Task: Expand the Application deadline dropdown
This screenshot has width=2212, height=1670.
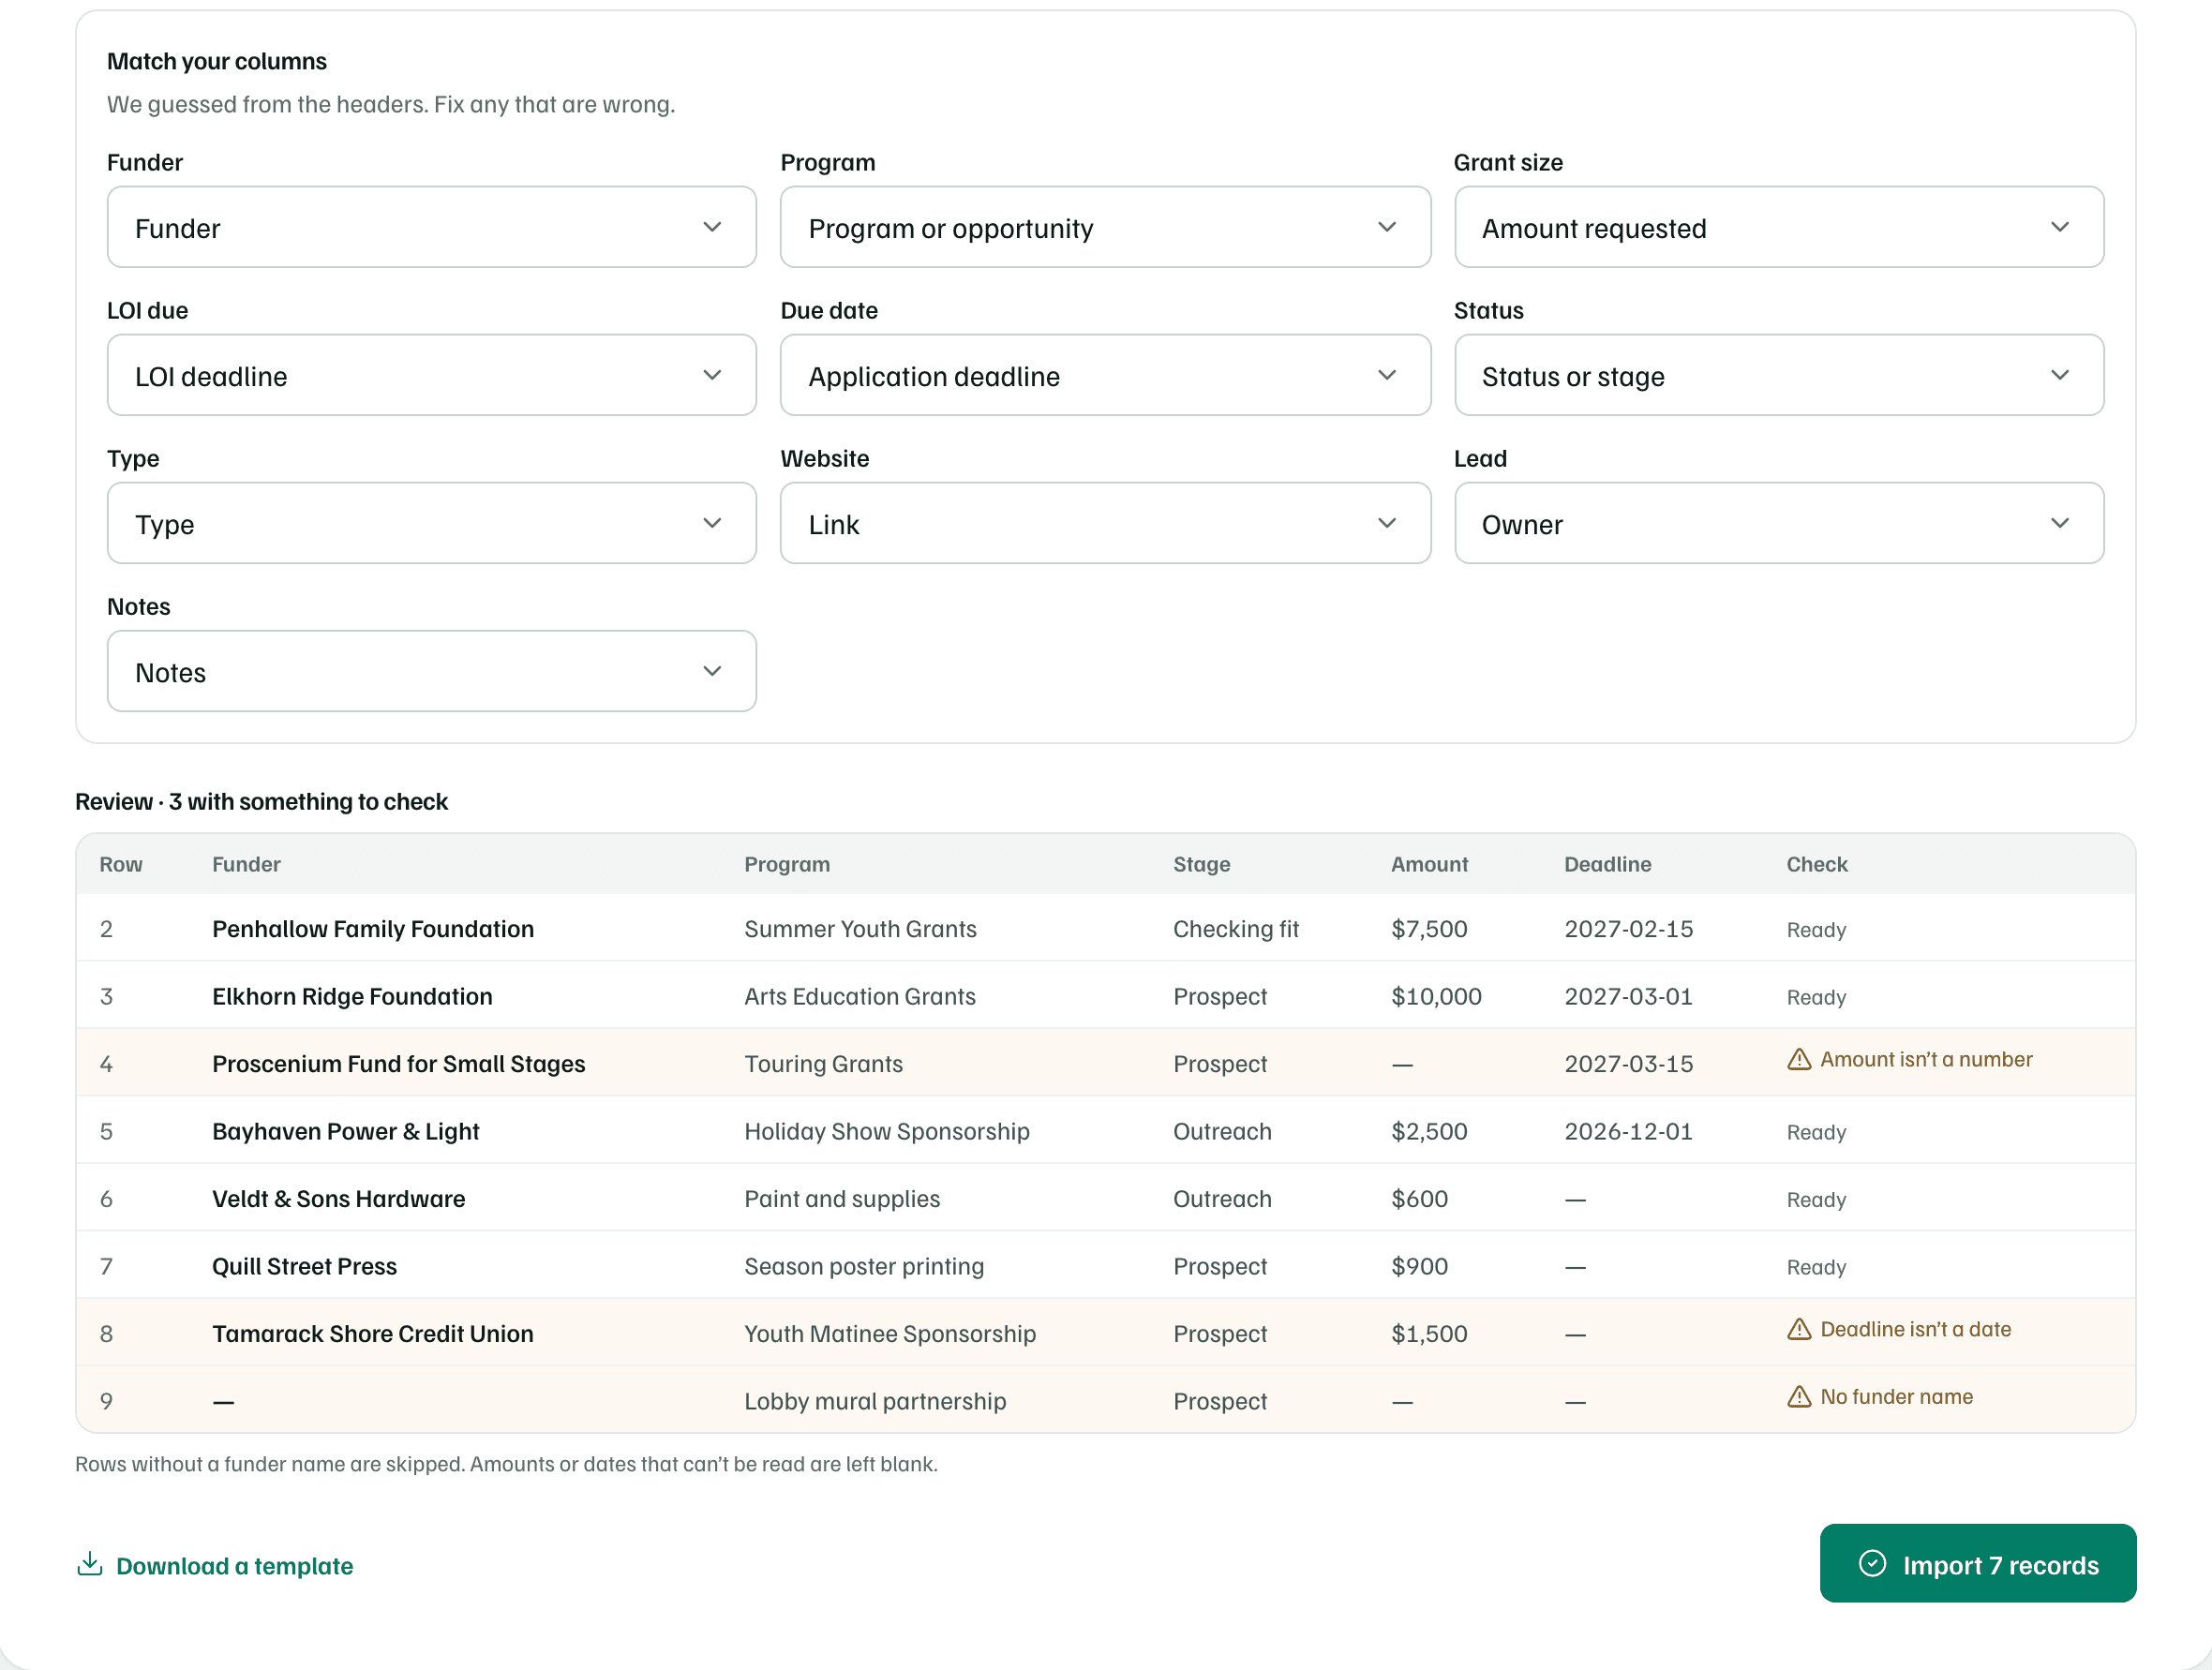Action: point(1105,375)
